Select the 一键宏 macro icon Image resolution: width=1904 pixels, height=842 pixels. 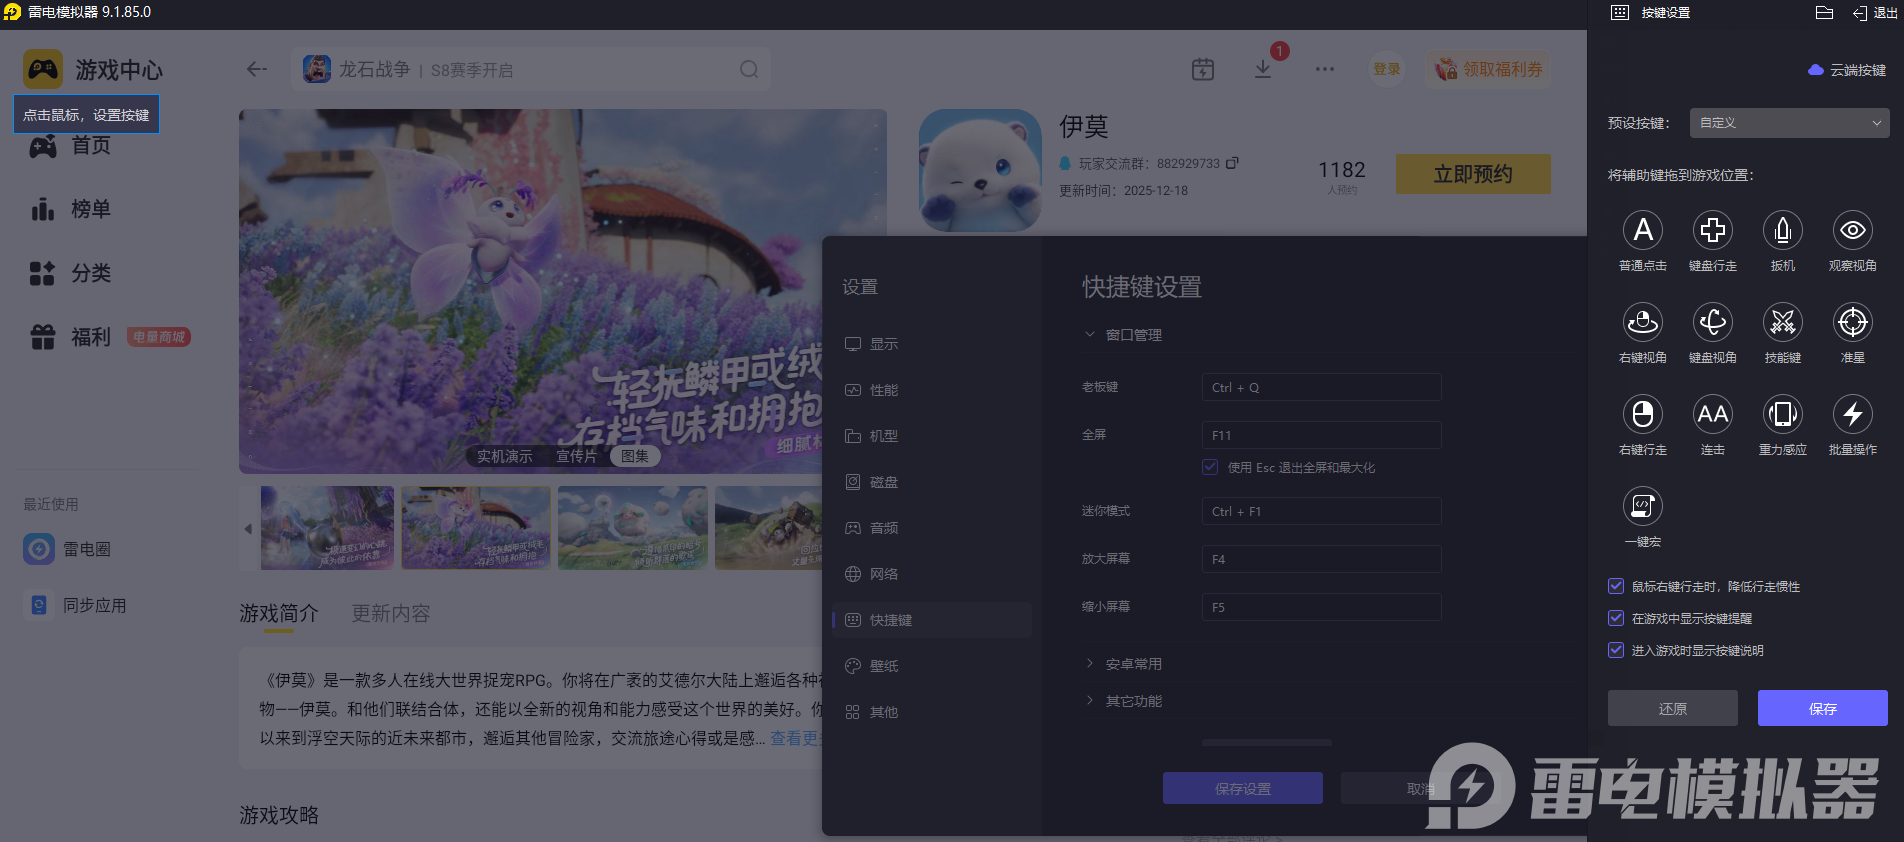point(1642,506)
